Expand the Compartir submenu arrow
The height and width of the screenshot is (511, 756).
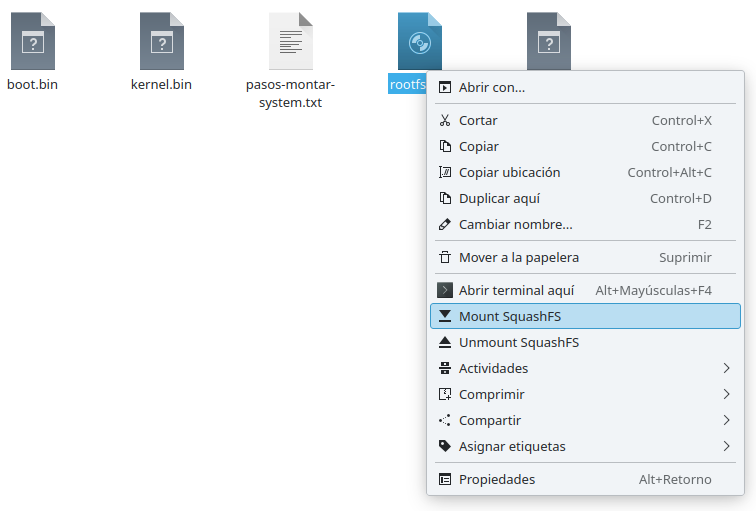coord(727,421)
